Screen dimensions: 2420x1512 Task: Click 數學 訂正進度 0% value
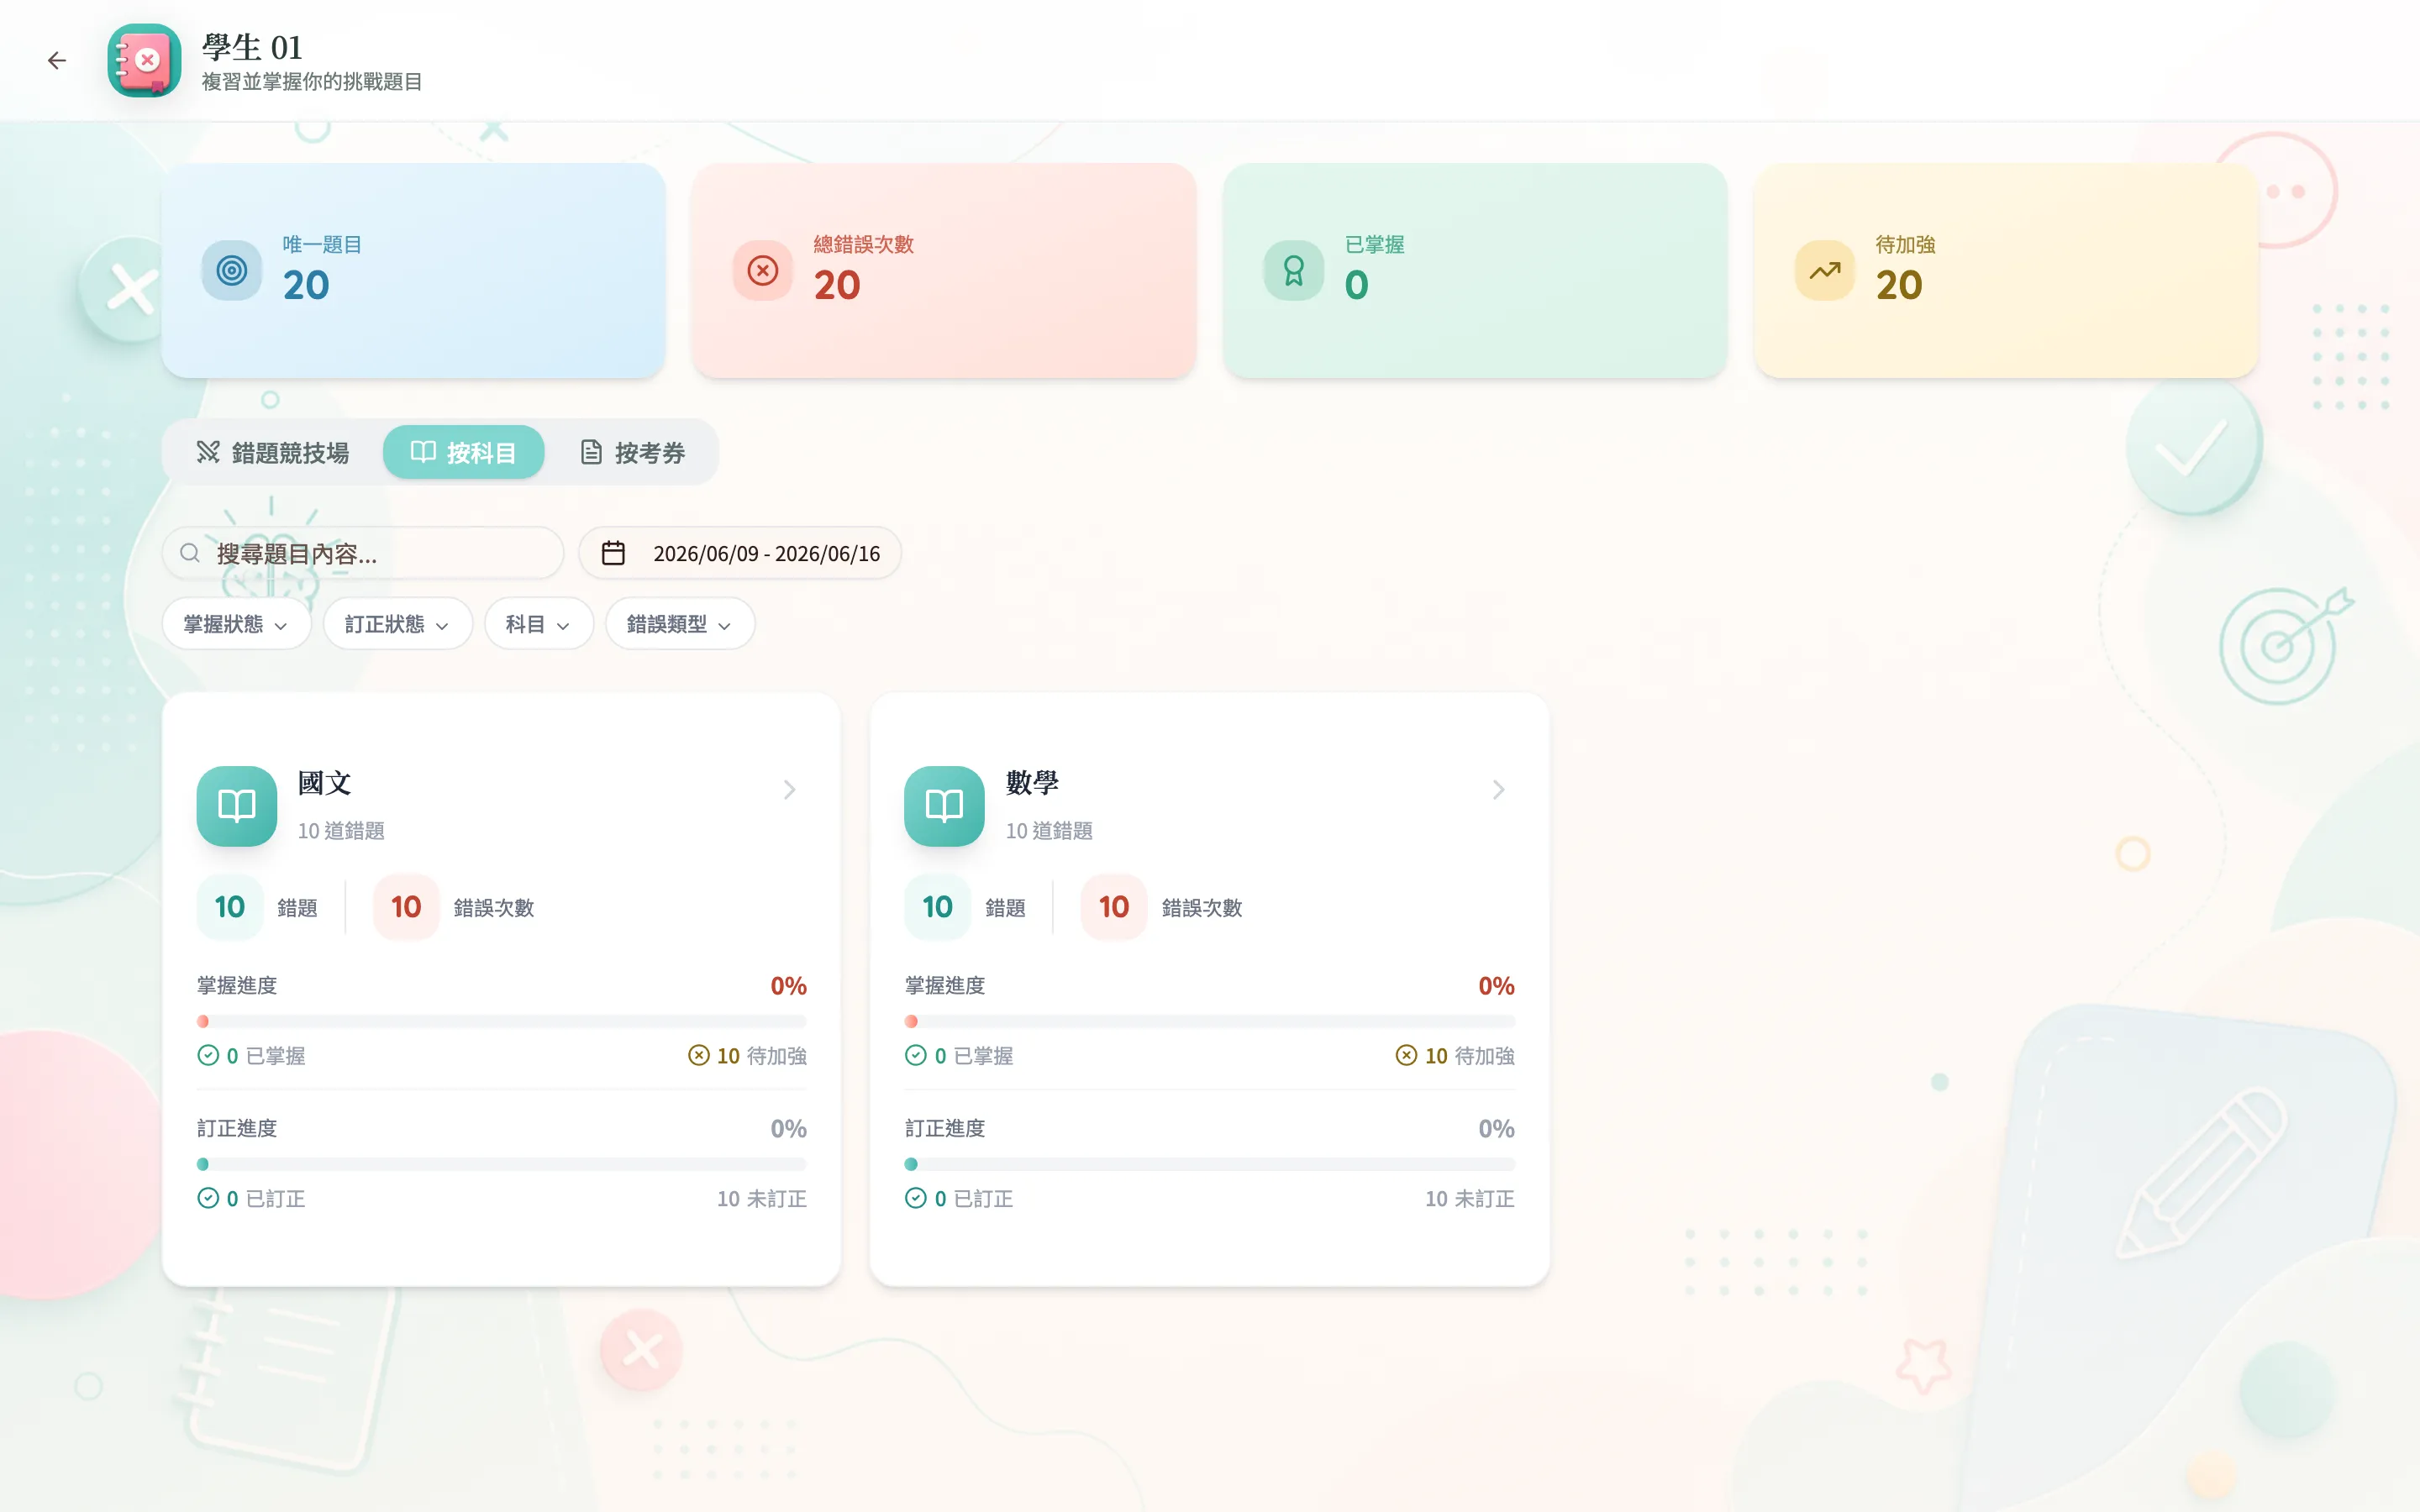coord(1497,1129)
